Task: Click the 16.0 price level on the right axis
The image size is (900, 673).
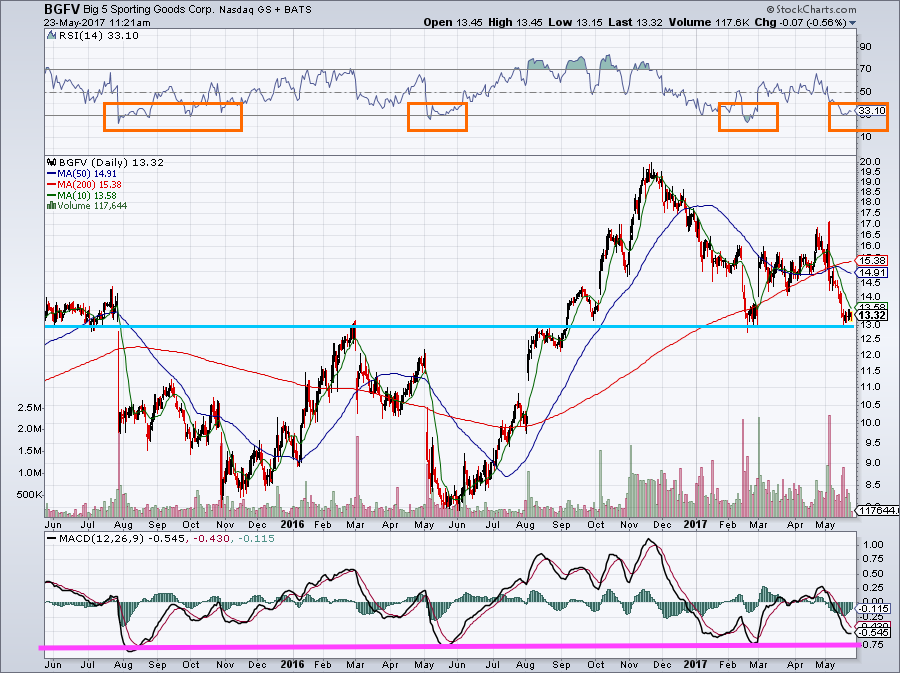Action: [x=870, y=246]
